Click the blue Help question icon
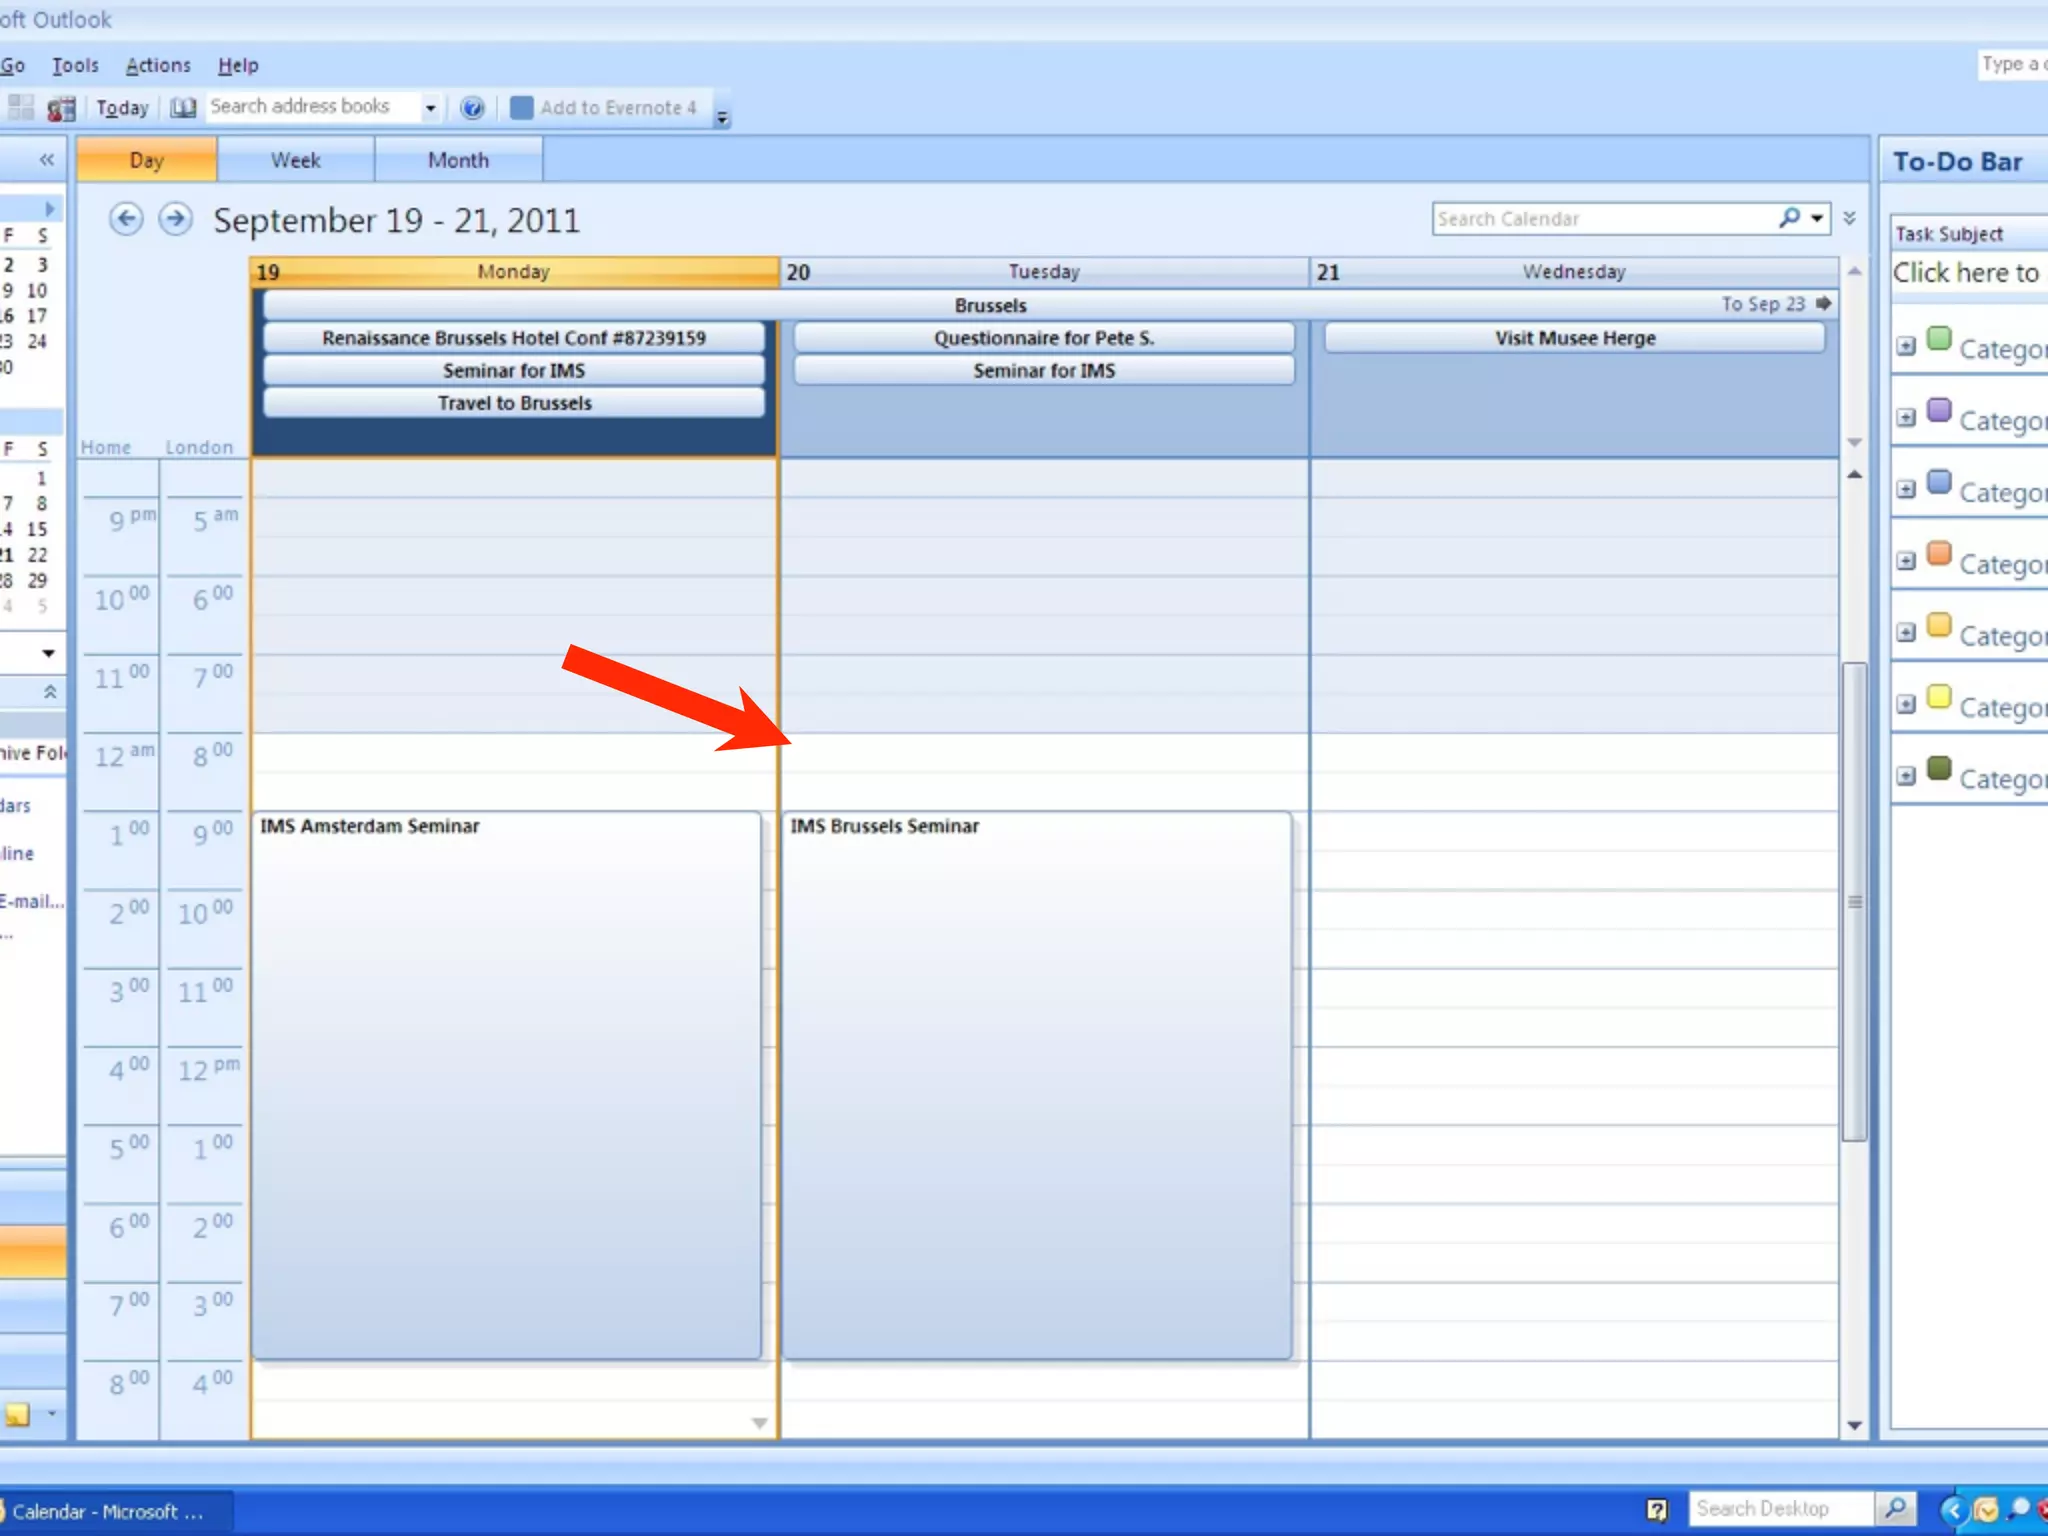Image resolution: width=2048 pixels, height=1536 pixels. (x=472, y=108)
